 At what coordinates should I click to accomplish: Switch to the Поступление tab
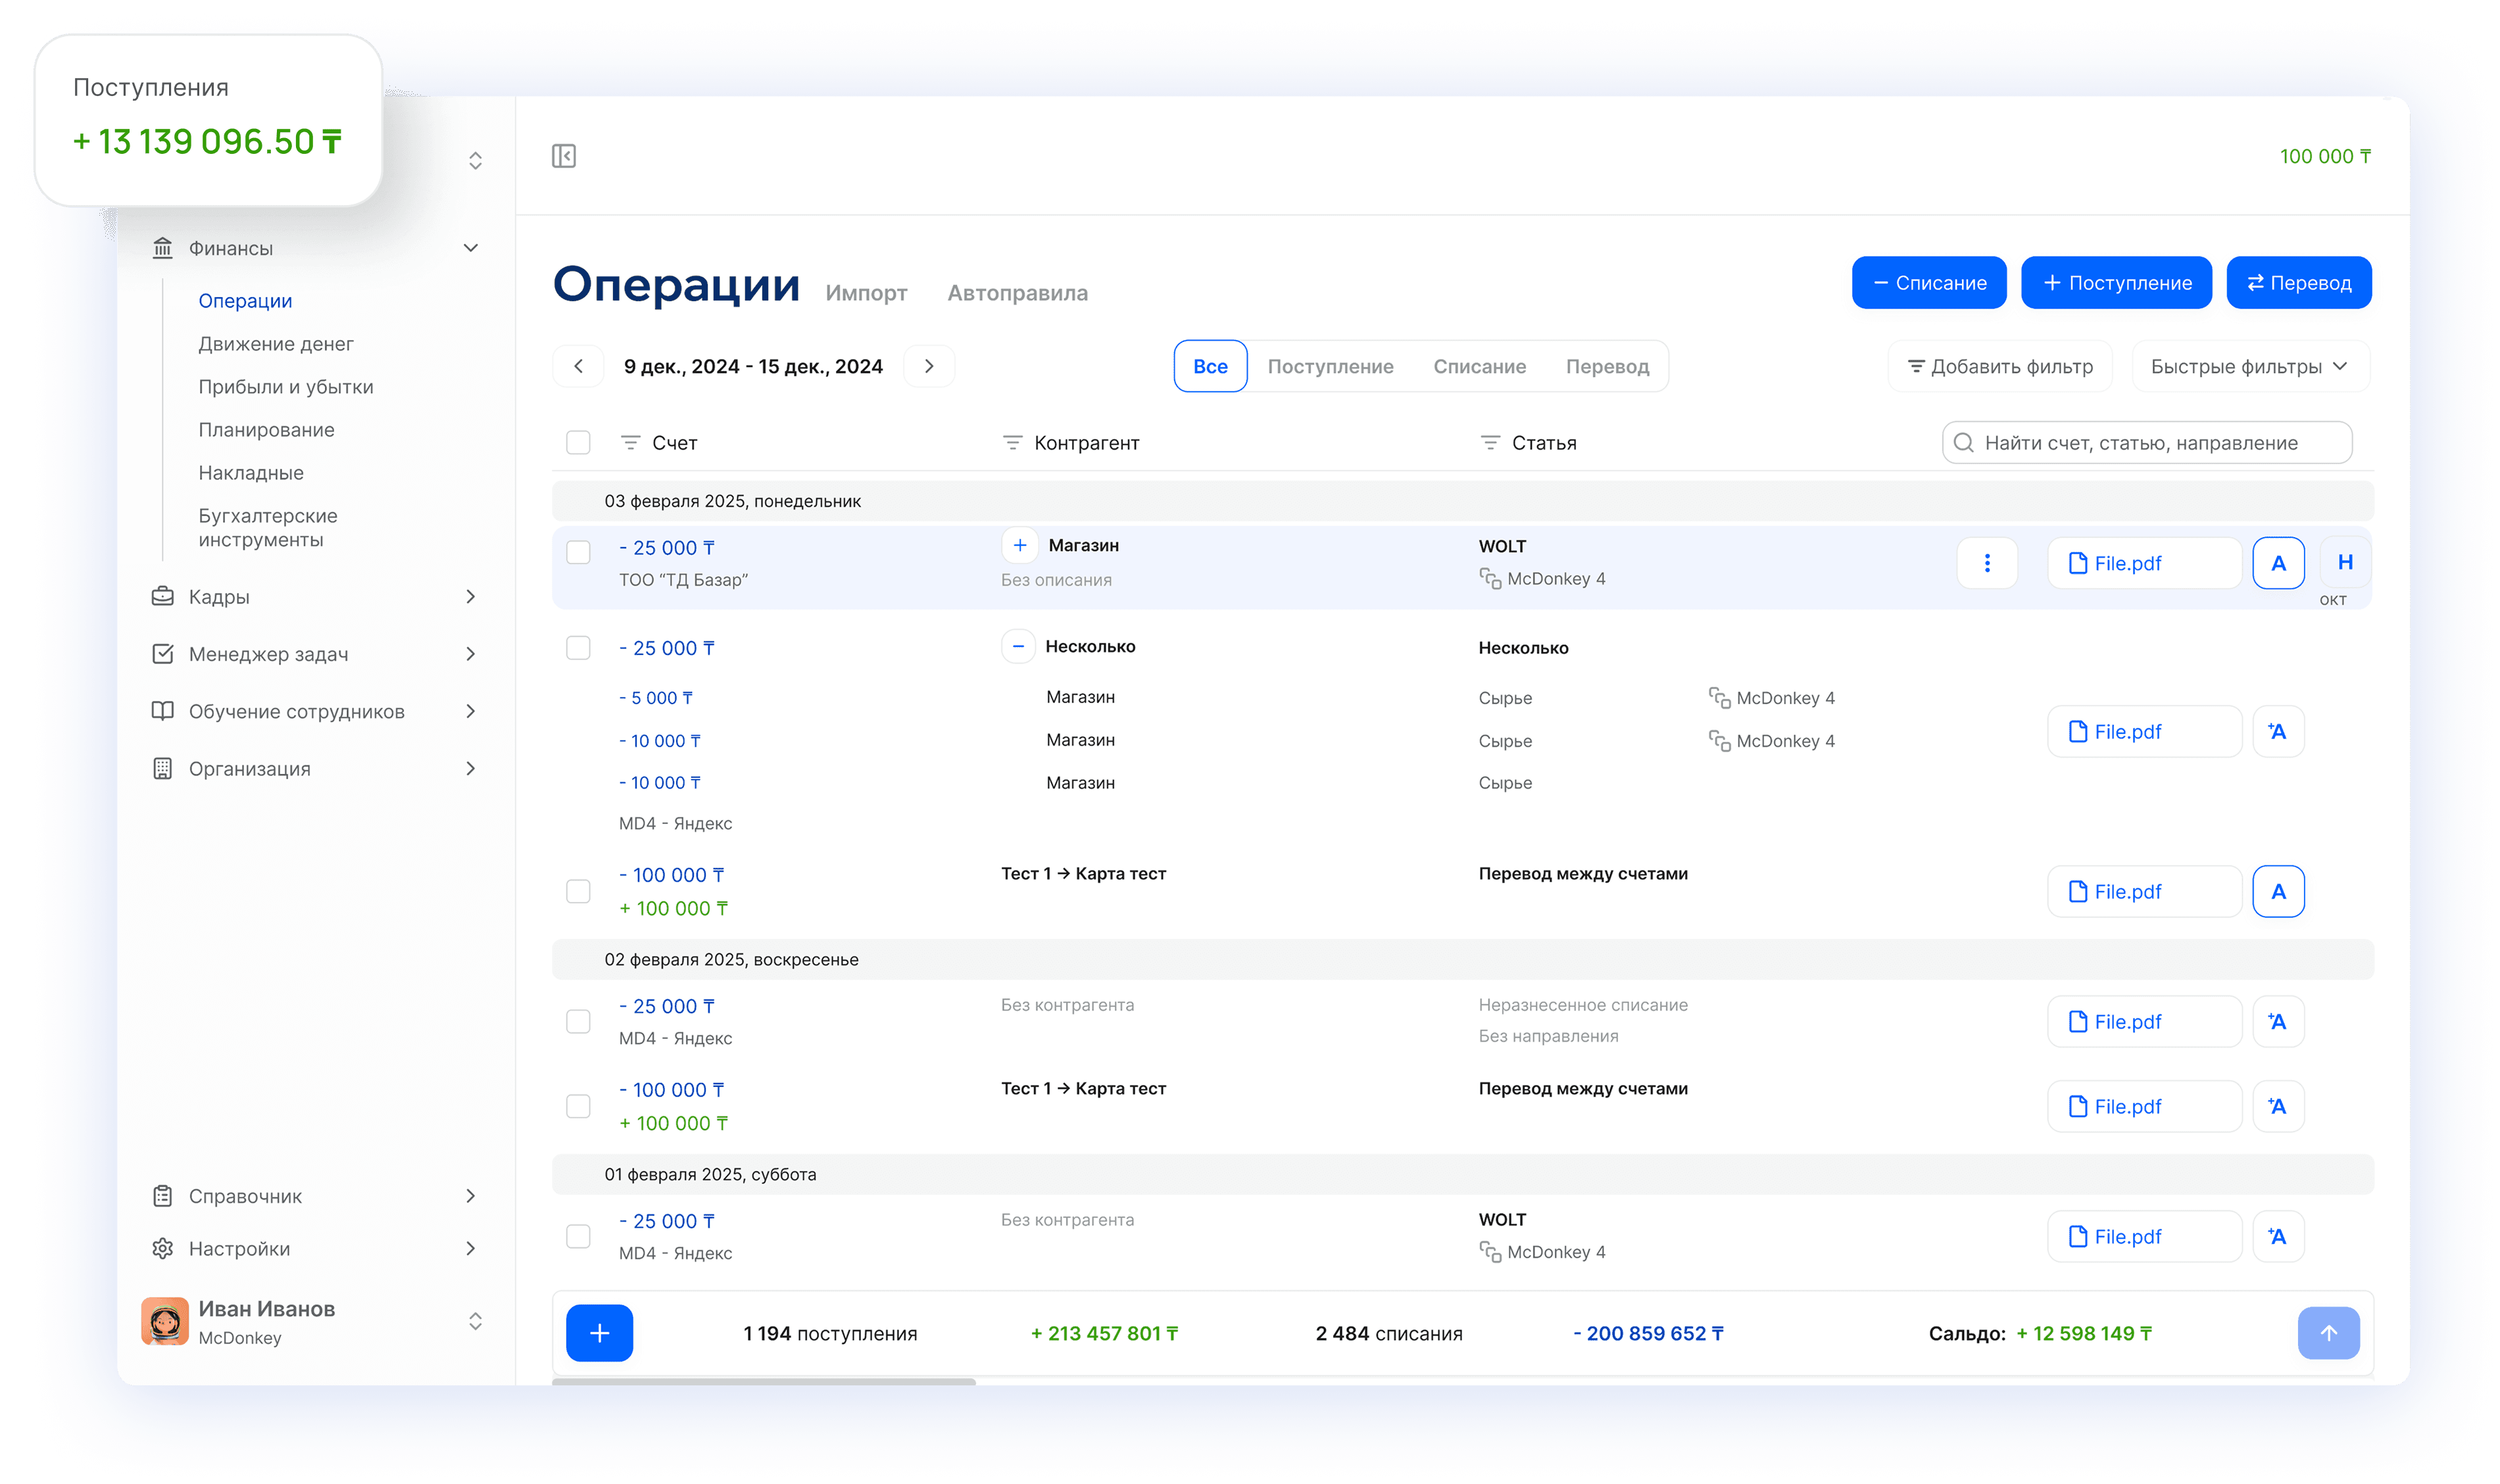(1330, 366)
